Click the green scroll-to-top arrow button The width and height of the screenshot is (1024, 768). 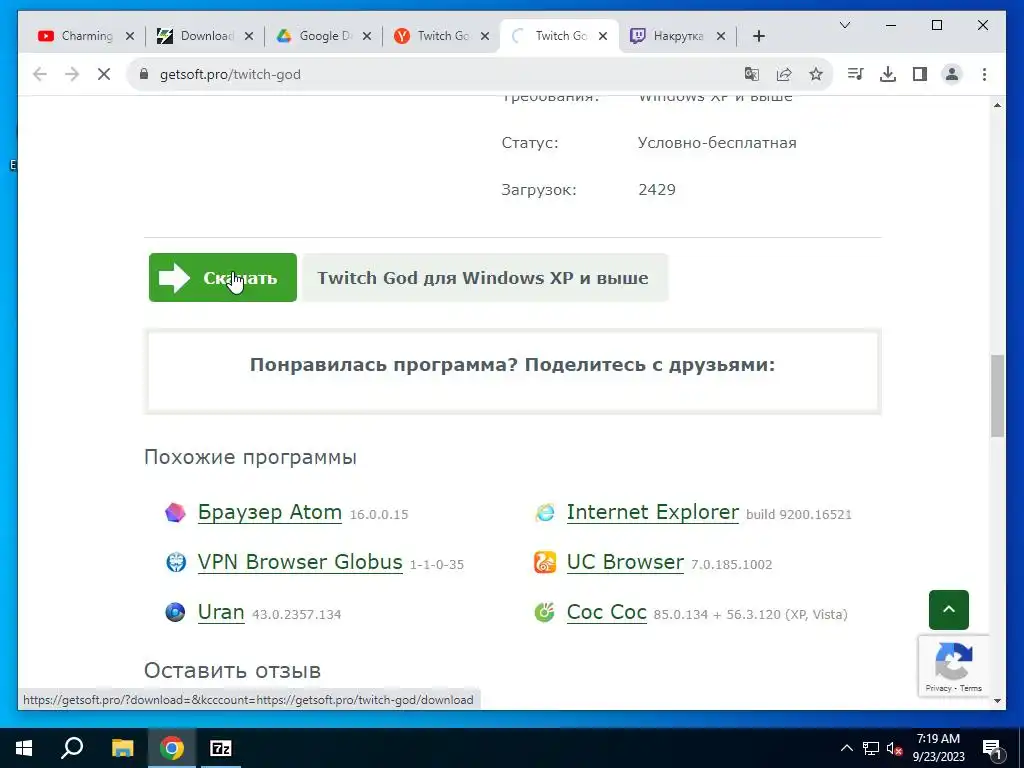[949, 609]
